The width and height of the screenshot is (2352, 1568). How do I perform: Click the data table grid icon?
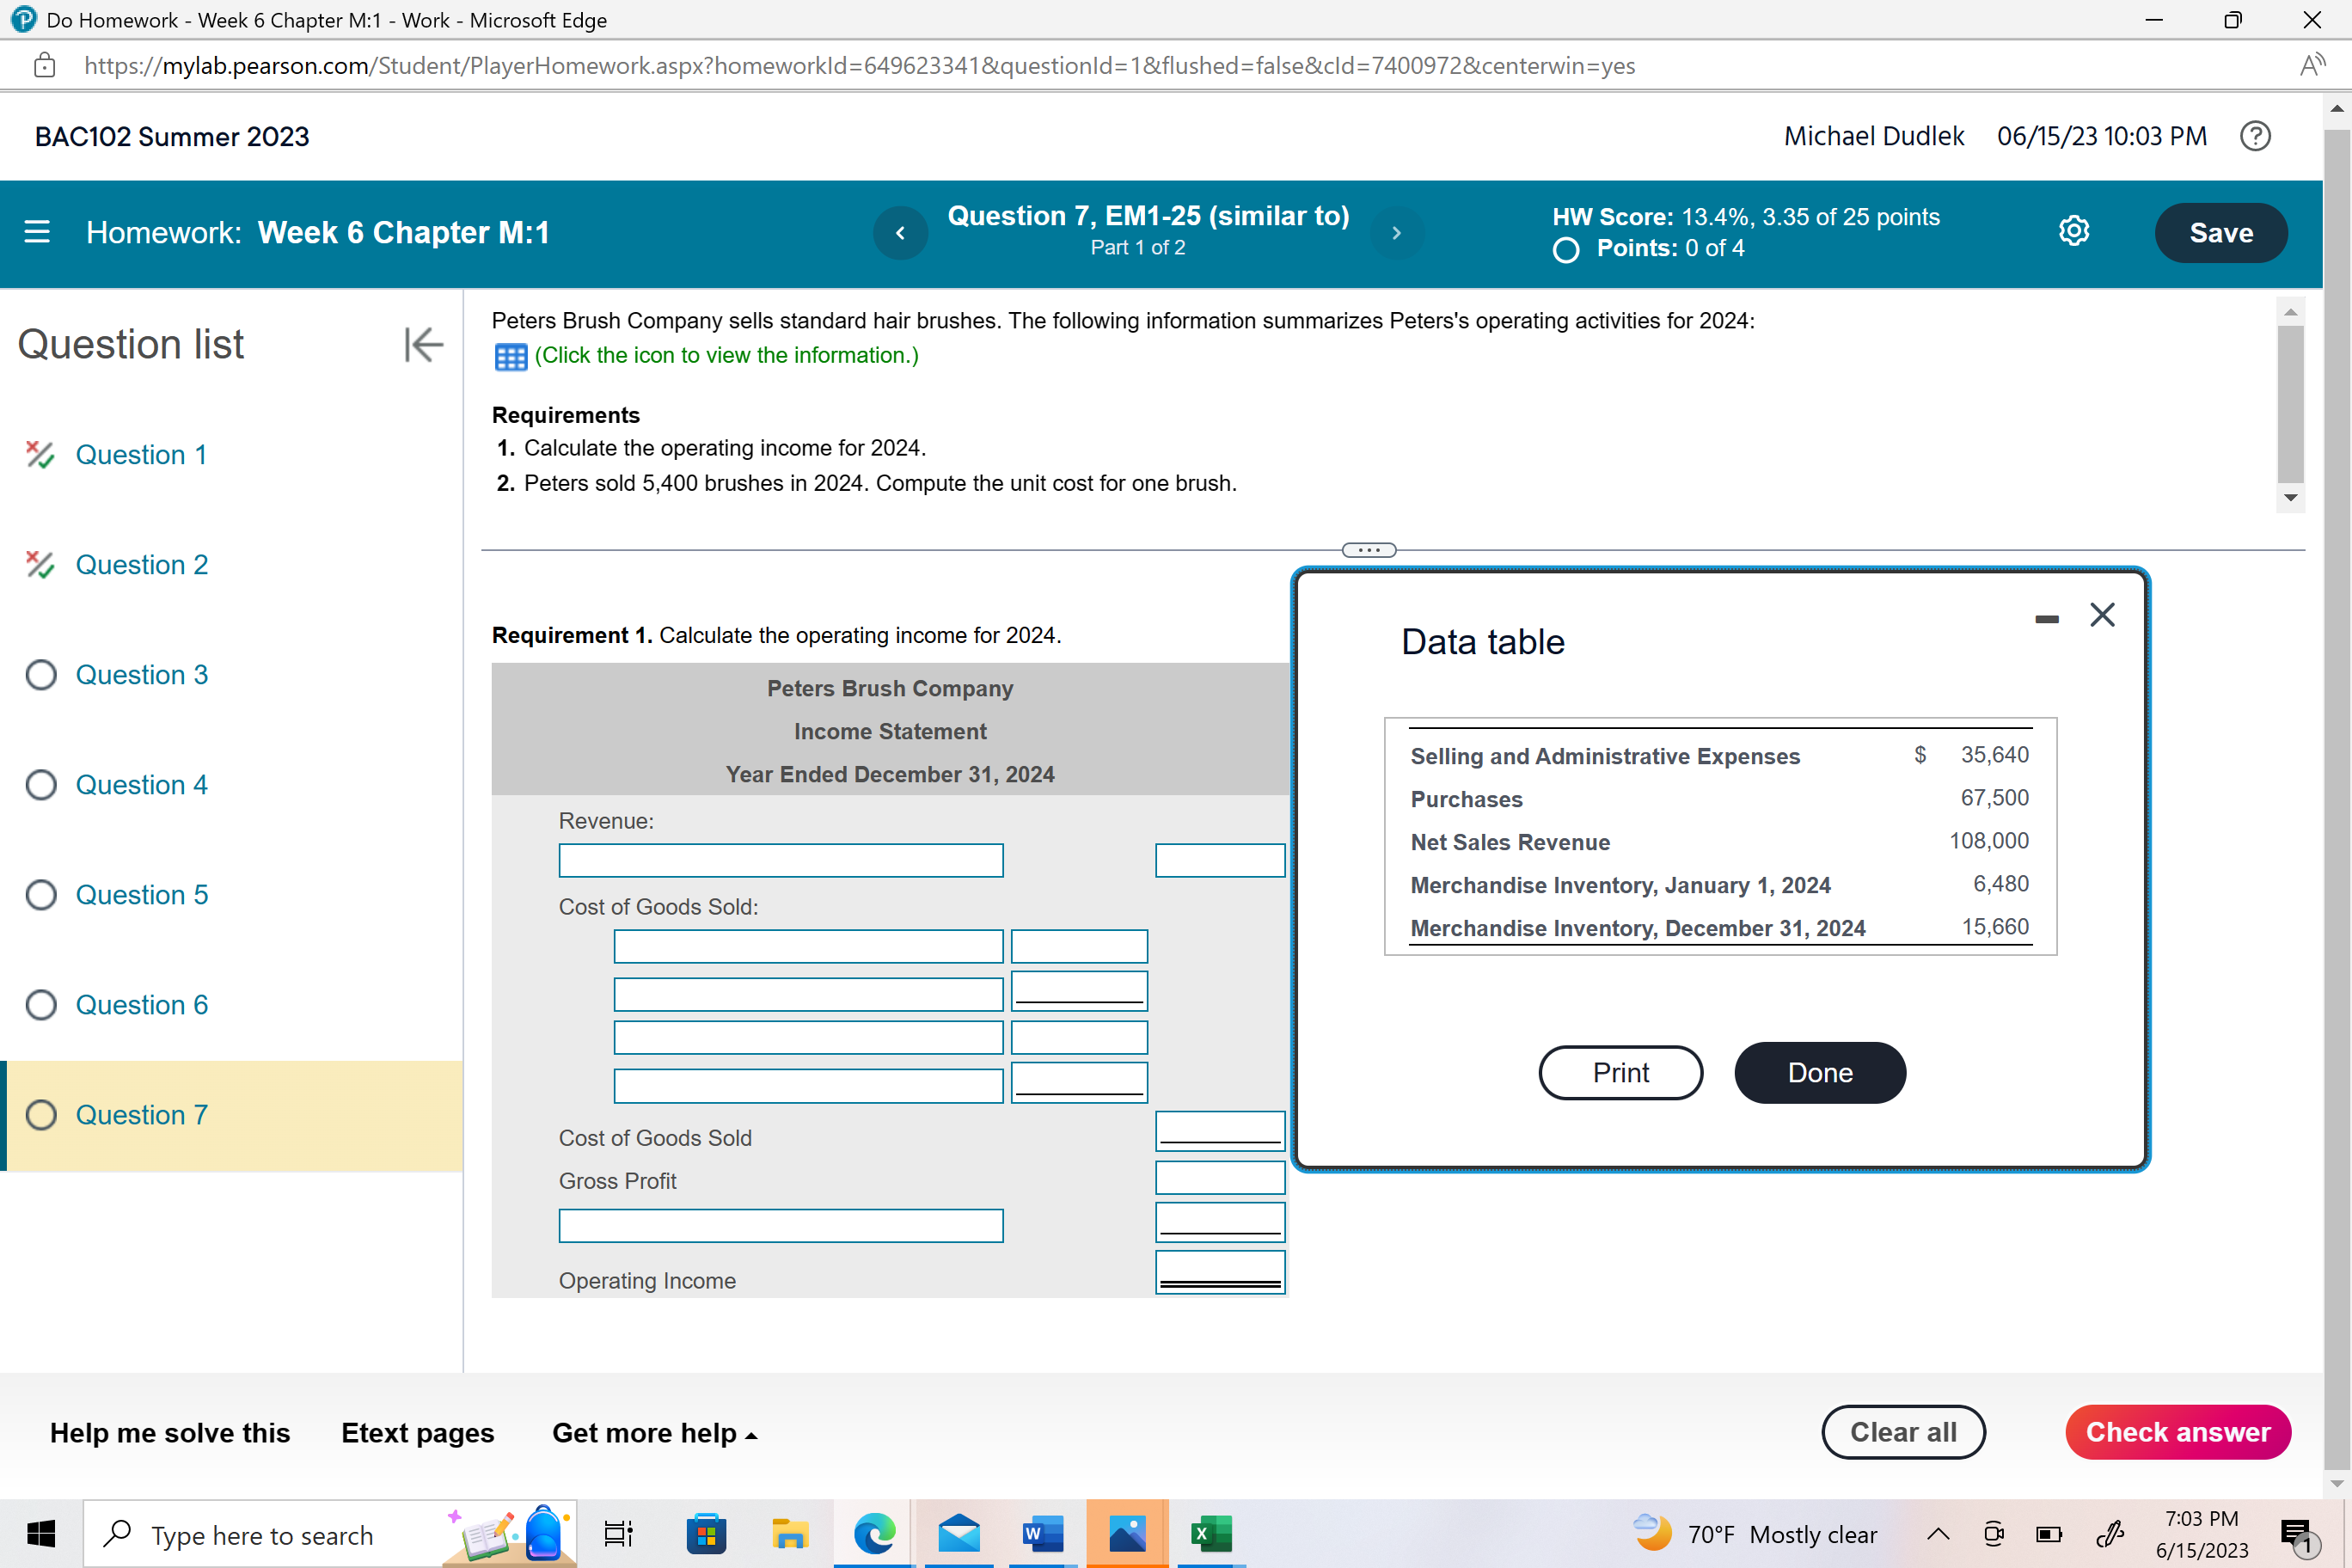tap(510, 356)
